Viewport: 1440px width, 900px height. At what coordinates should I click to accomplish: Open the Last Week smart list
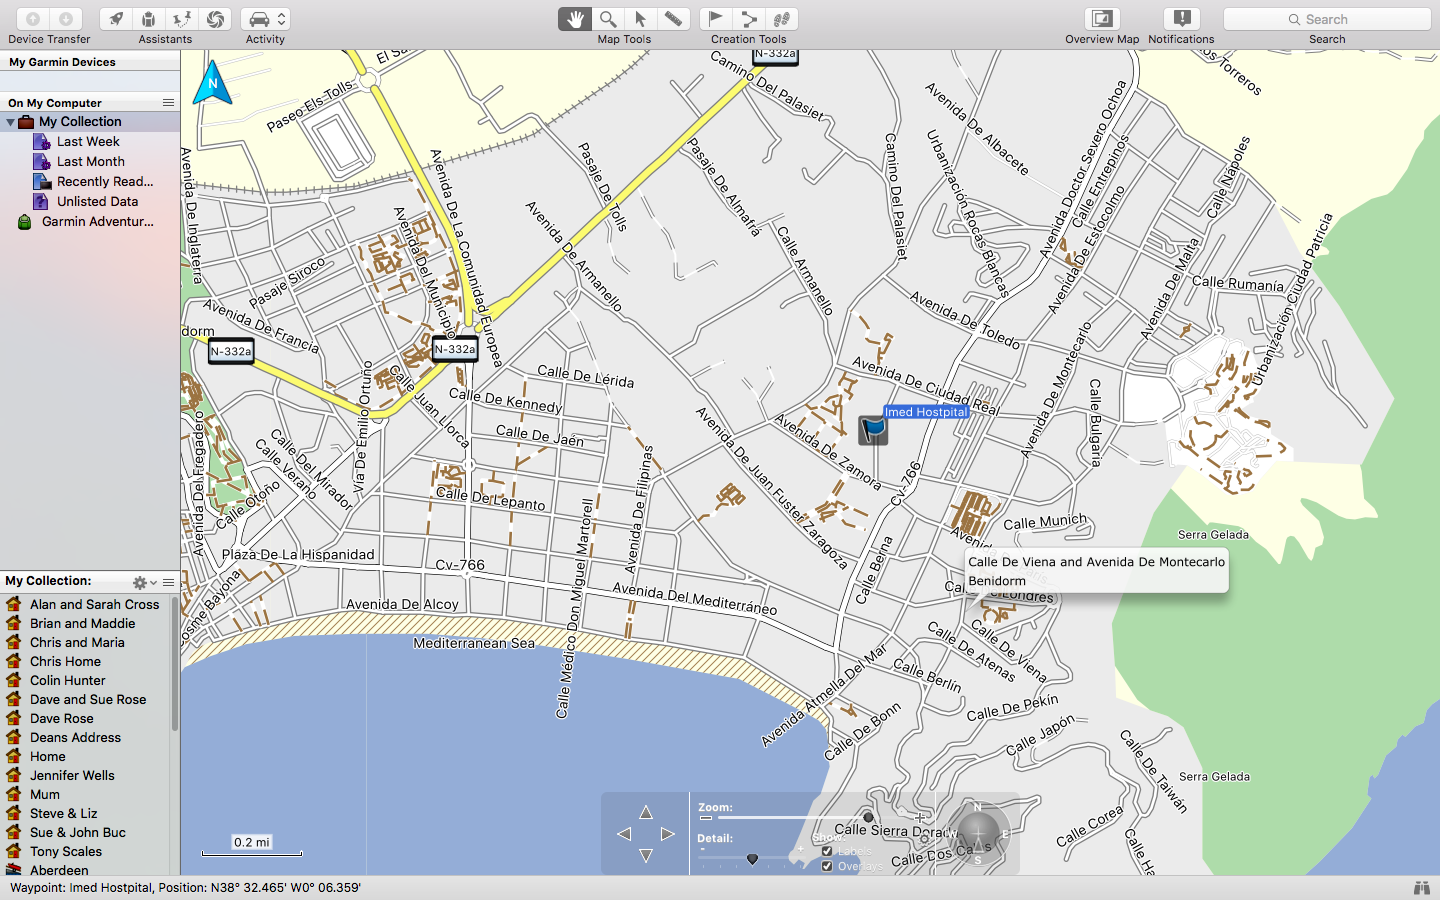tap(88, 142)
